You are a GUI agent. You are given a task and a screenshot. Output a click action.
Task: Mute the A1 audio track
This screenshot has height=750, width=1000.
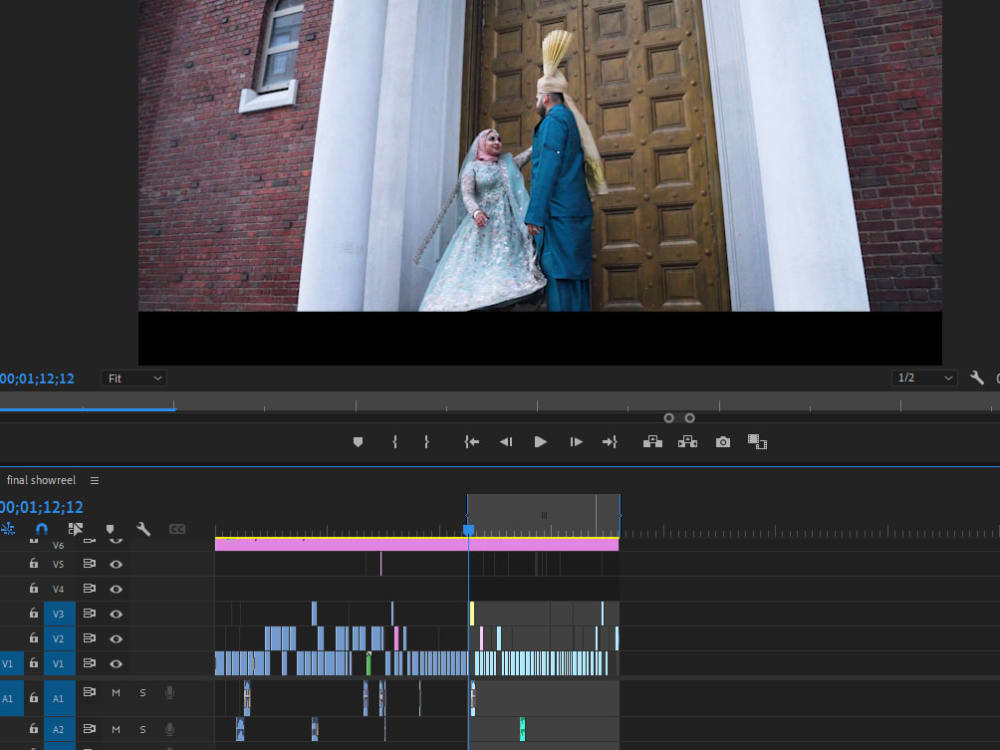point(116,692)
